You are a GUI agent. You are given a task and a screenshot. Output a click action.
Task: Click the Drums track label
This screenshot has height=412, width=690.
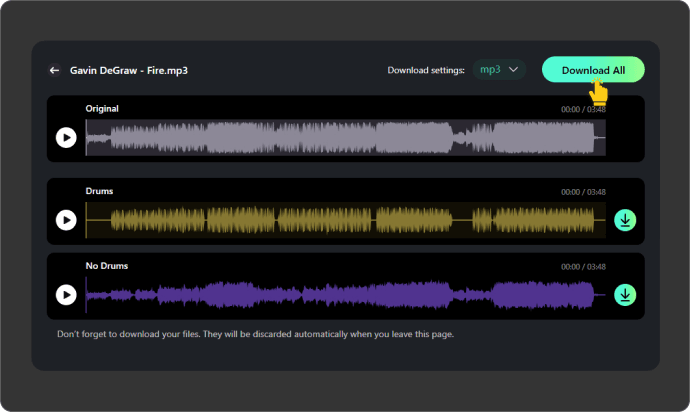click(99, 191)
